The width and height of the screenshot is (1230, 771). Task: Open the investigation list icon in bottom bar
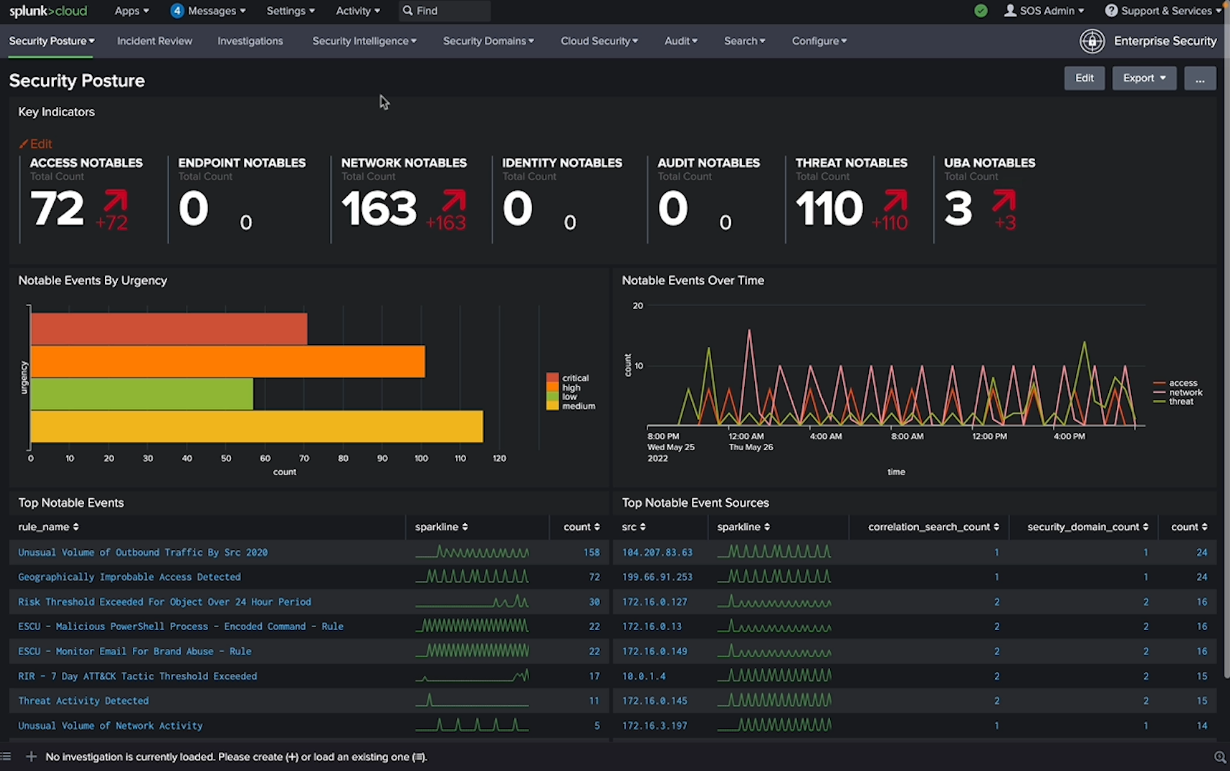tap(6, 757)
